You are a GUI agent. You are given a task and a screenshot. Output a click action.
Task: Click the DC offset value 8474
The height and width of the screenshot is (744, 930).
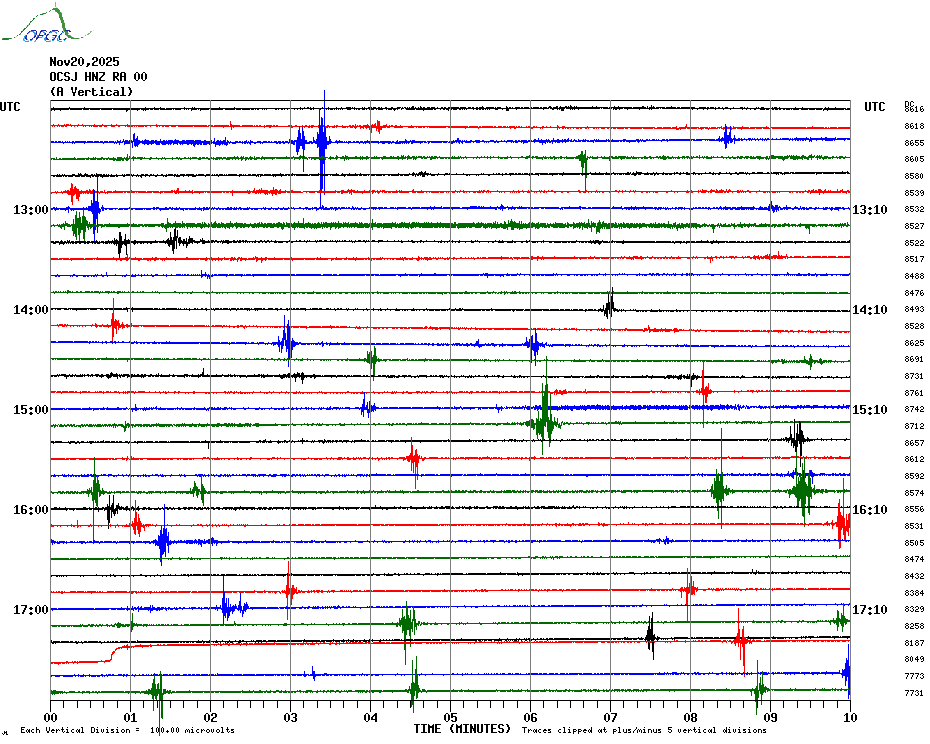pyautogui.click(x=914, y=559)
